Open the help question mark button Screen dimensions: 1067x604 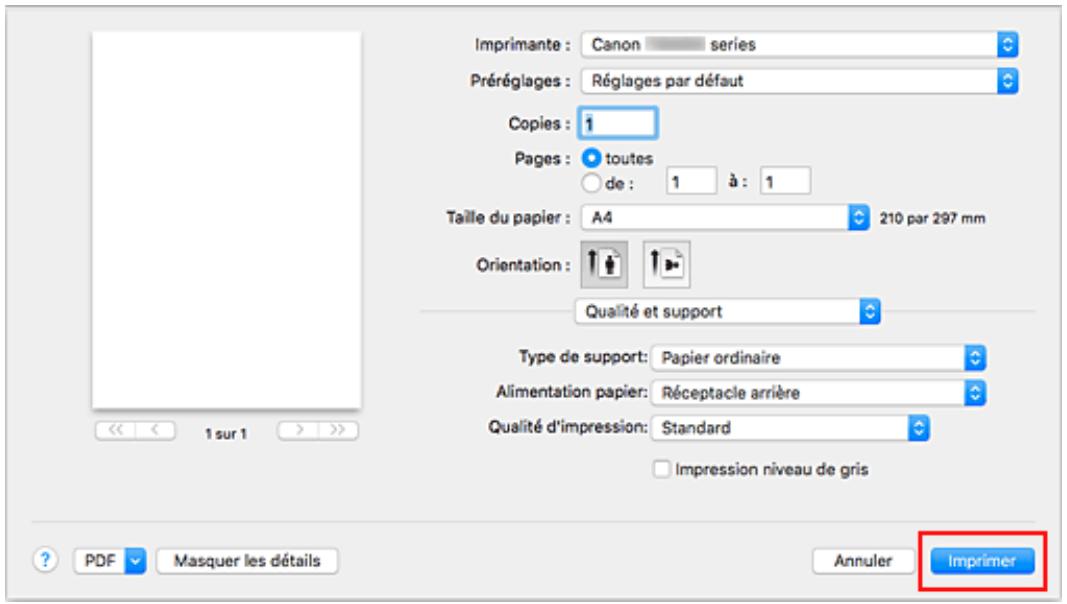pyautogui.click(x=45, y=560)
